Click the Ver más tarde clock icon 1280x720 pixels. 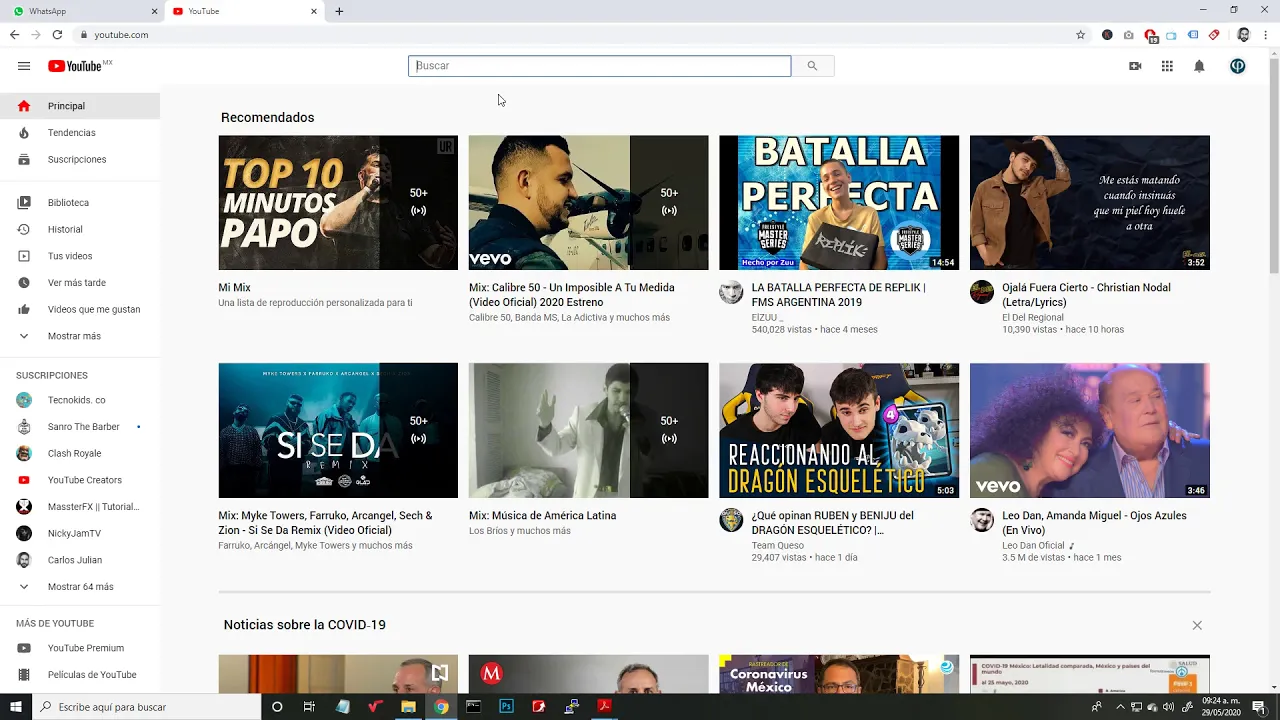tap(24, 283)
